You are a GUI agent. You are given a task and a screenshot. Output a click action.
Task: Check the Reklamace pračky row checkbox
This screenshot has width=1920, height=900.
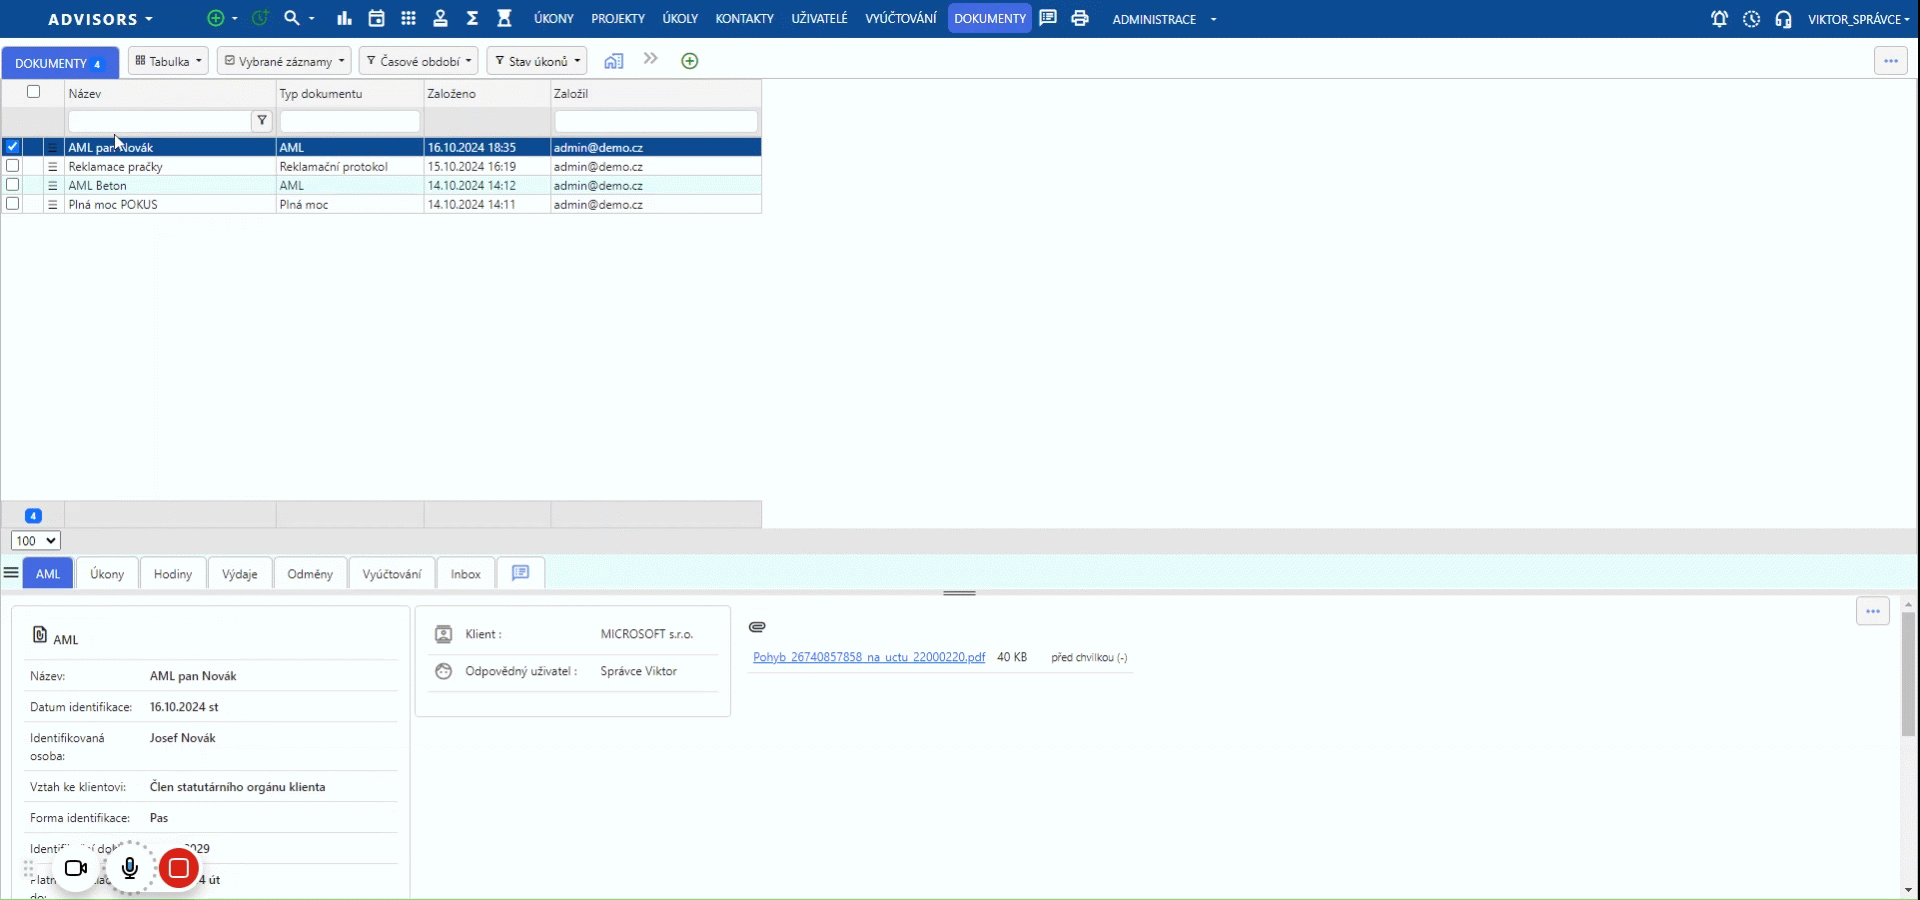click(13, 166)
